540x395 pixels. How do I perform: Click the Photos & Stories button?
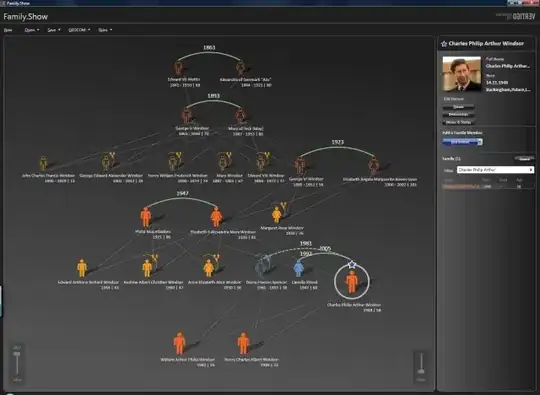click(x=458, y=122)
